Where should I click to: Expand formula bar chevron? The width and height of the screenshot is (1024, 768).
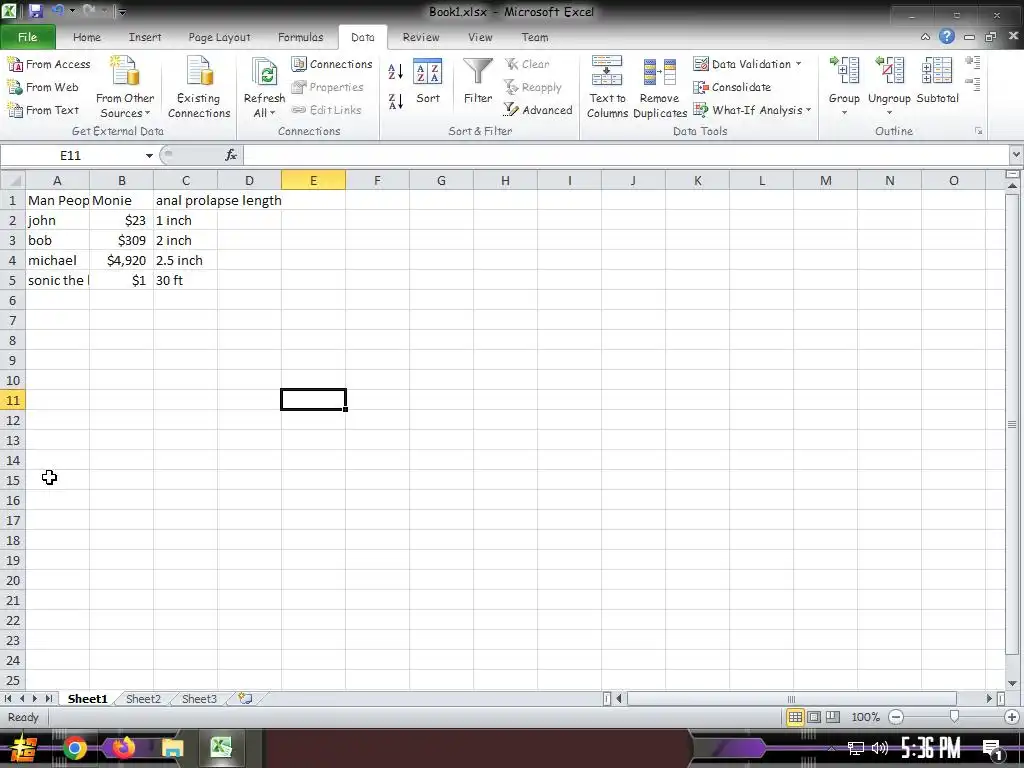(1016, 155)
